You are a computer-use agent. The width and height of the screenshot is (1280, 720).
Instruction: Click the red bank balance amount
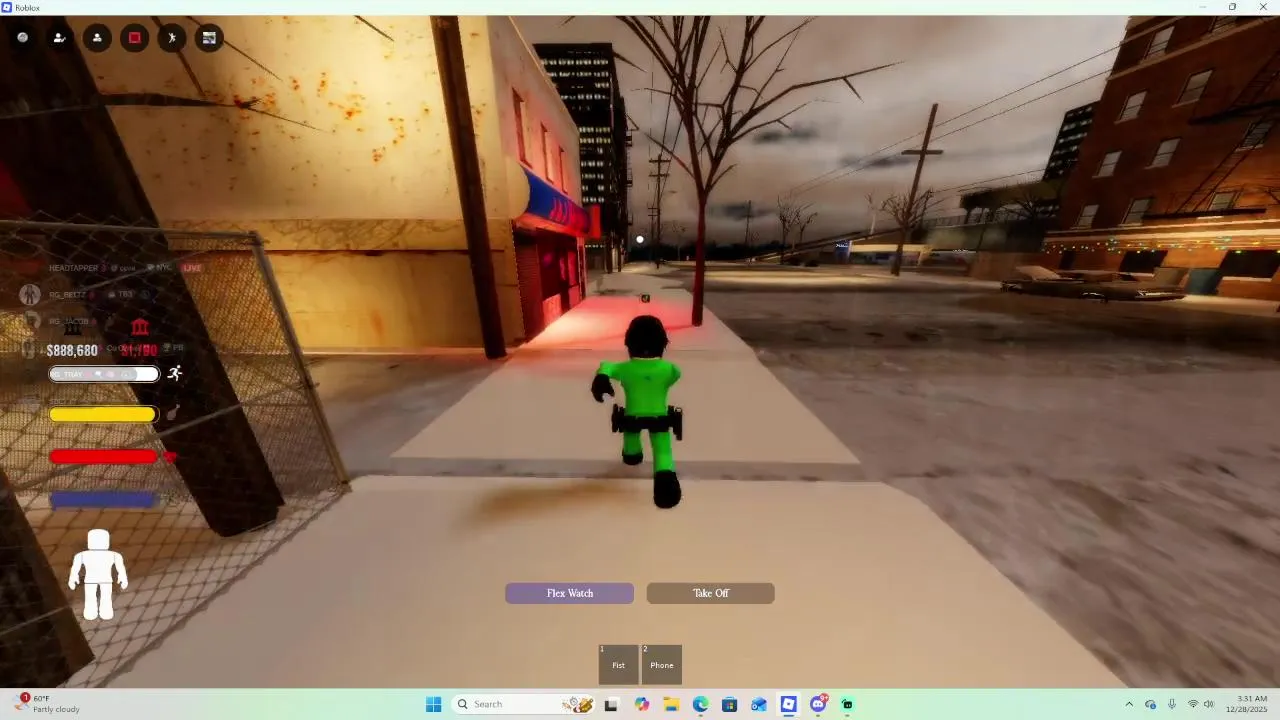[139, 351]
